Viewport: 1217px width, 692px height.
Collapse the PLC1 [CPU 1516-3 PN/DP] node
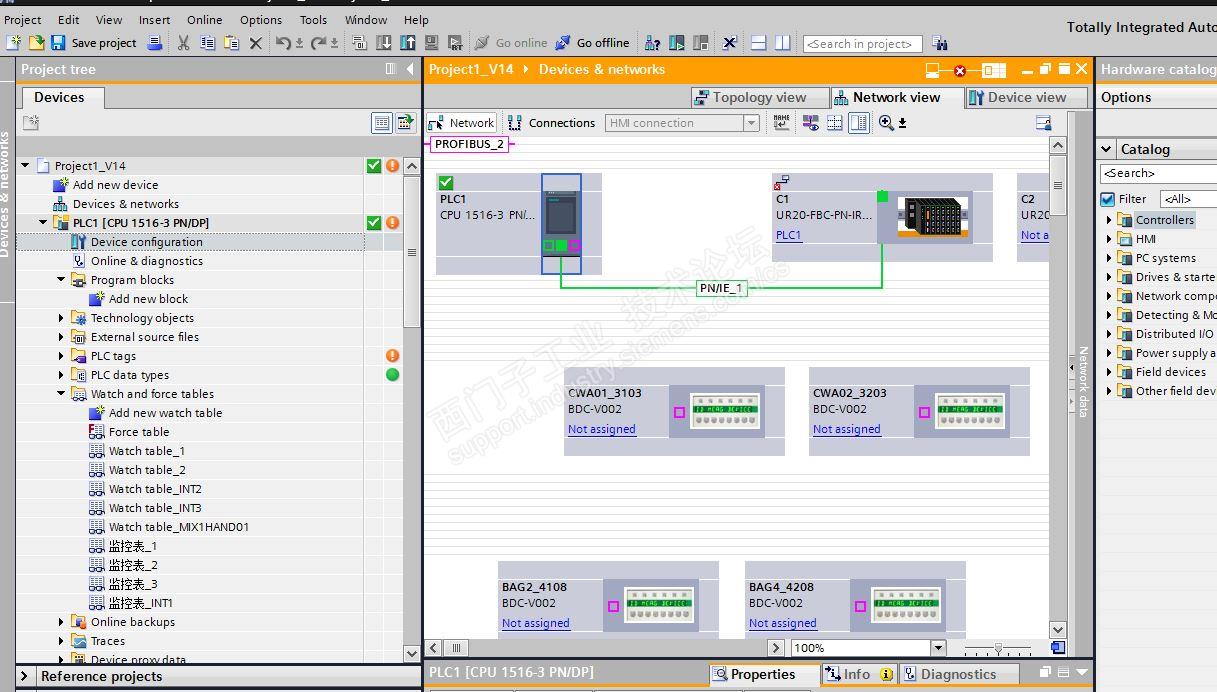(43, 223)
